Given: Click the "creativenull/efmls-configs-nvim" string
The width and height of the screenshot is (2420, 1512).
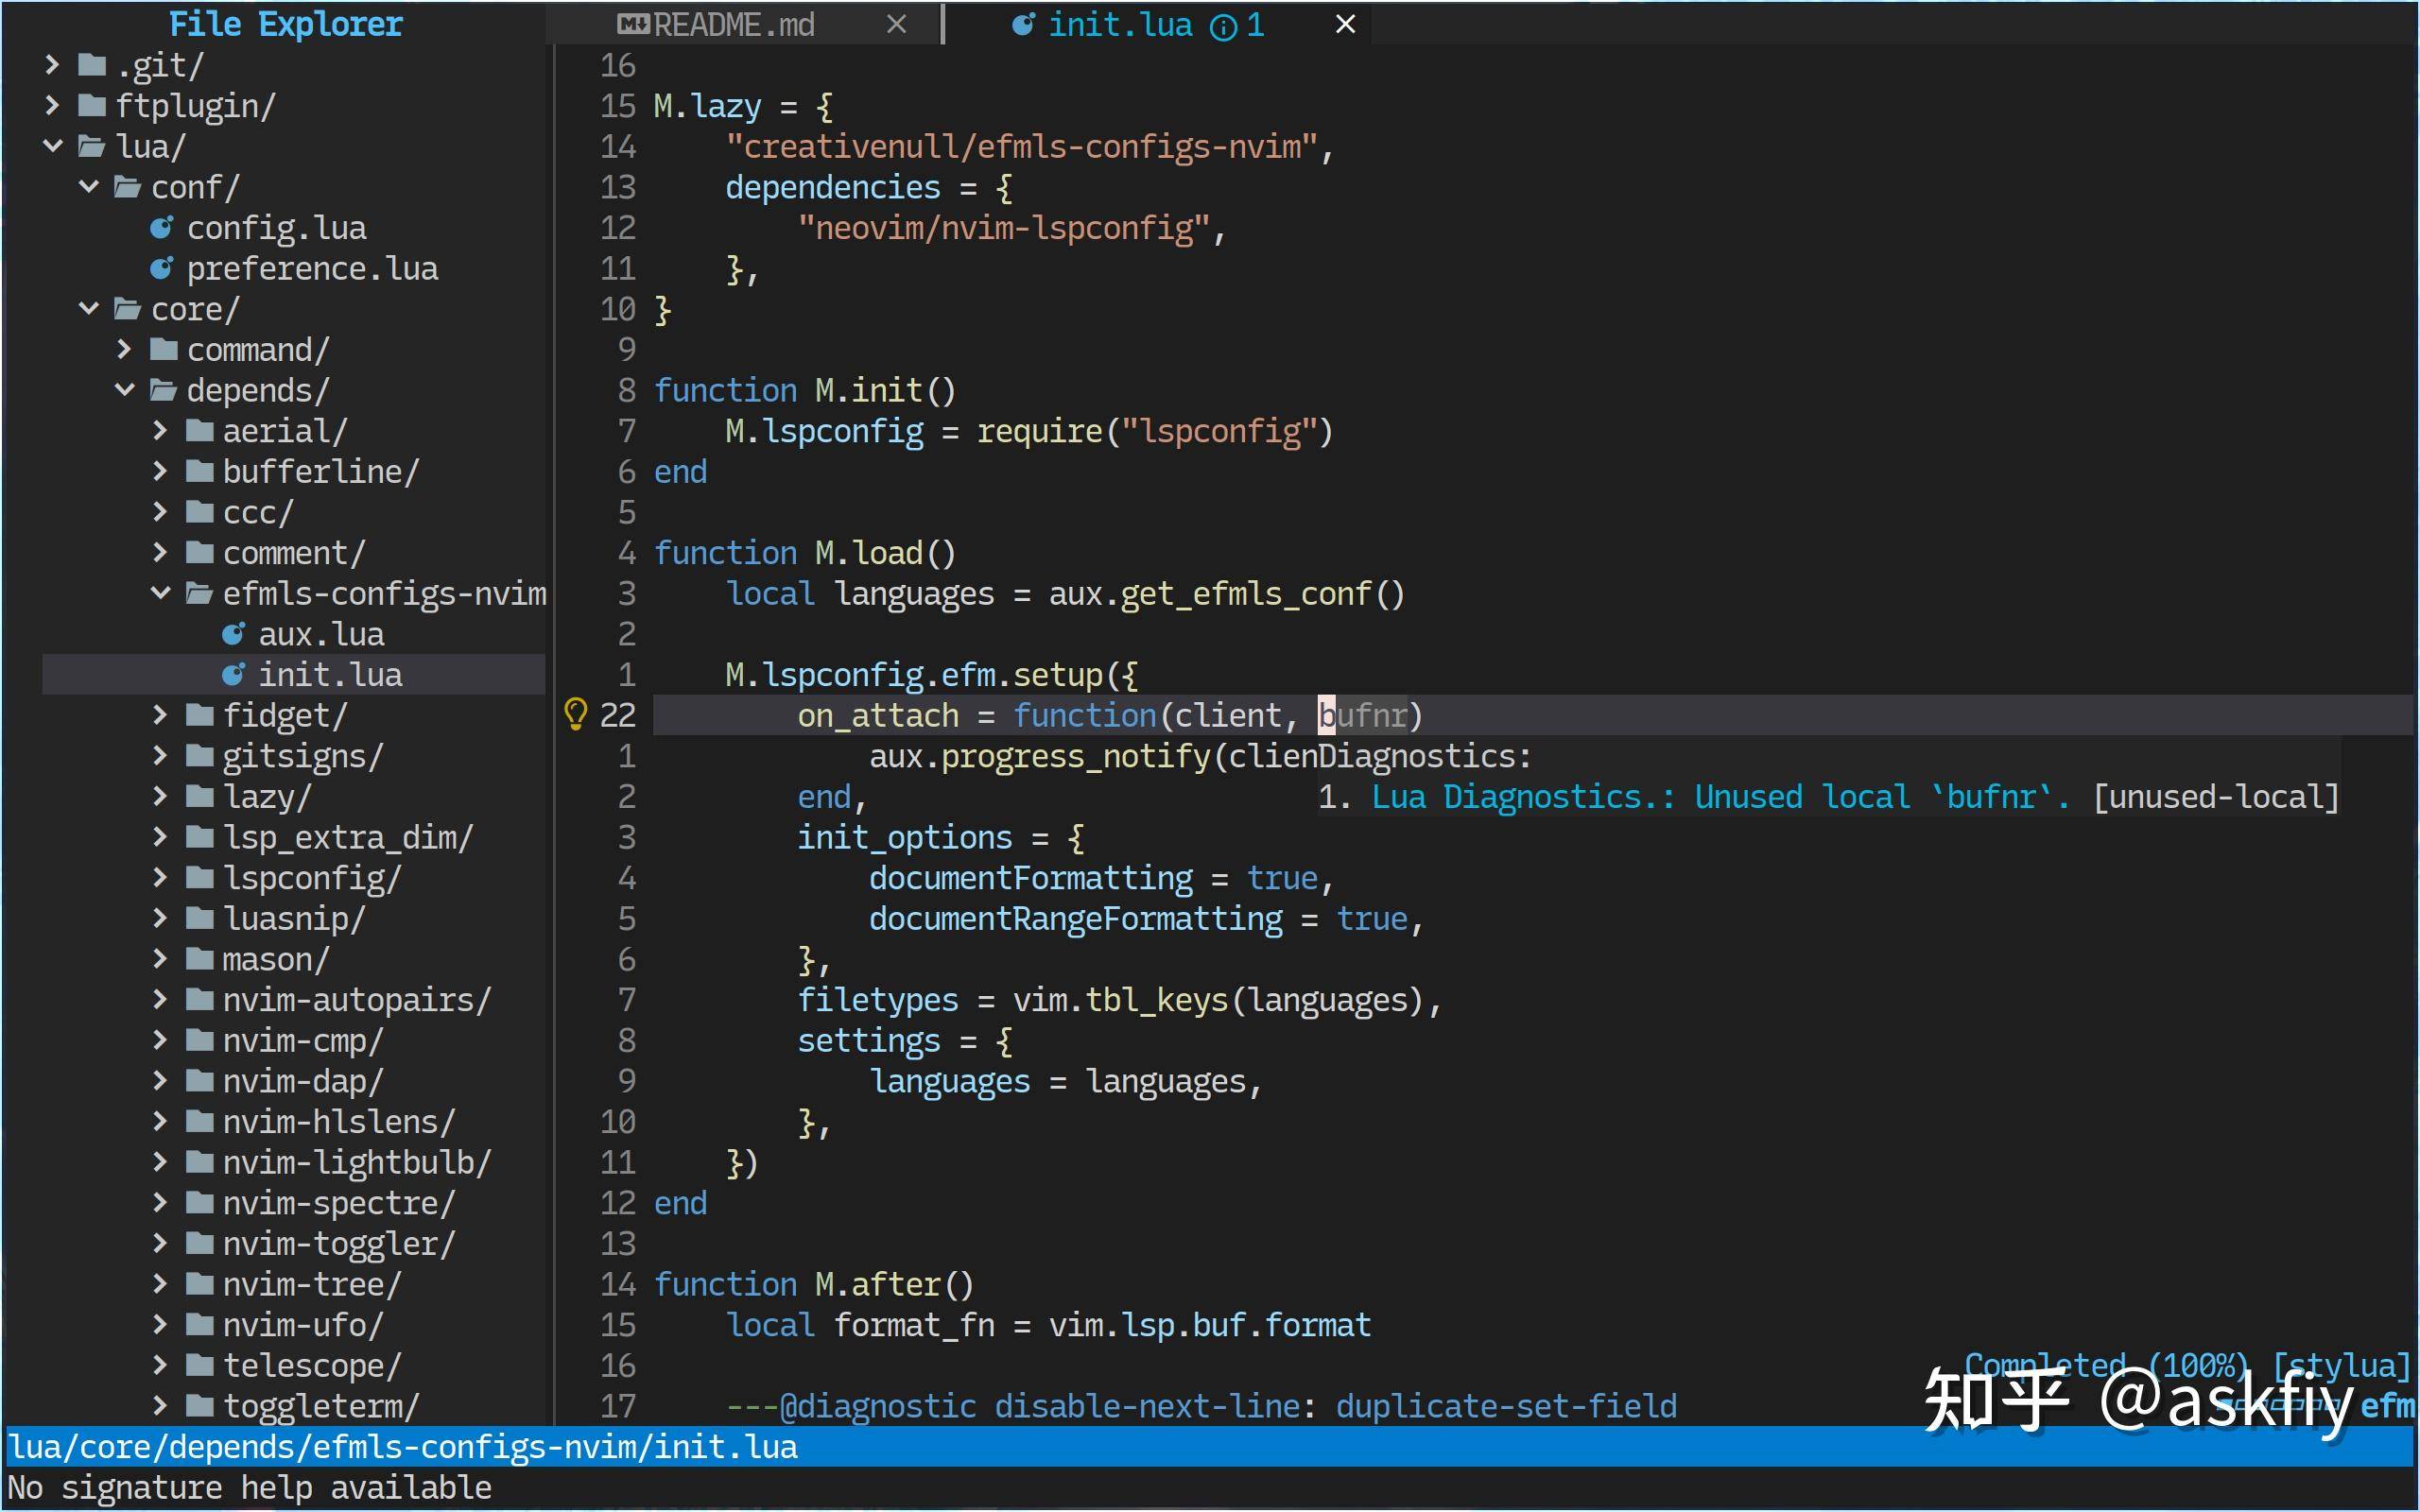Looking at the screenshot, I should (x=1021, y=147).
